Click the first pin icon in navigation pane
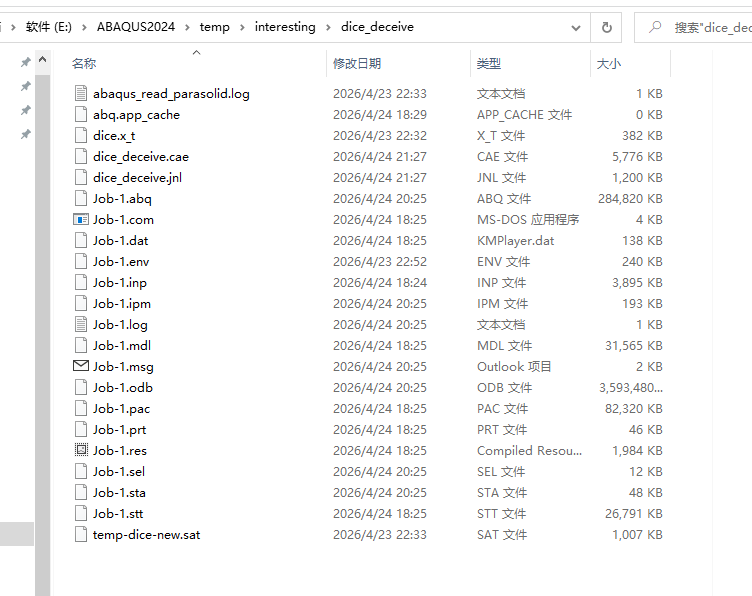752x596 pixels. tap(25, 62)
